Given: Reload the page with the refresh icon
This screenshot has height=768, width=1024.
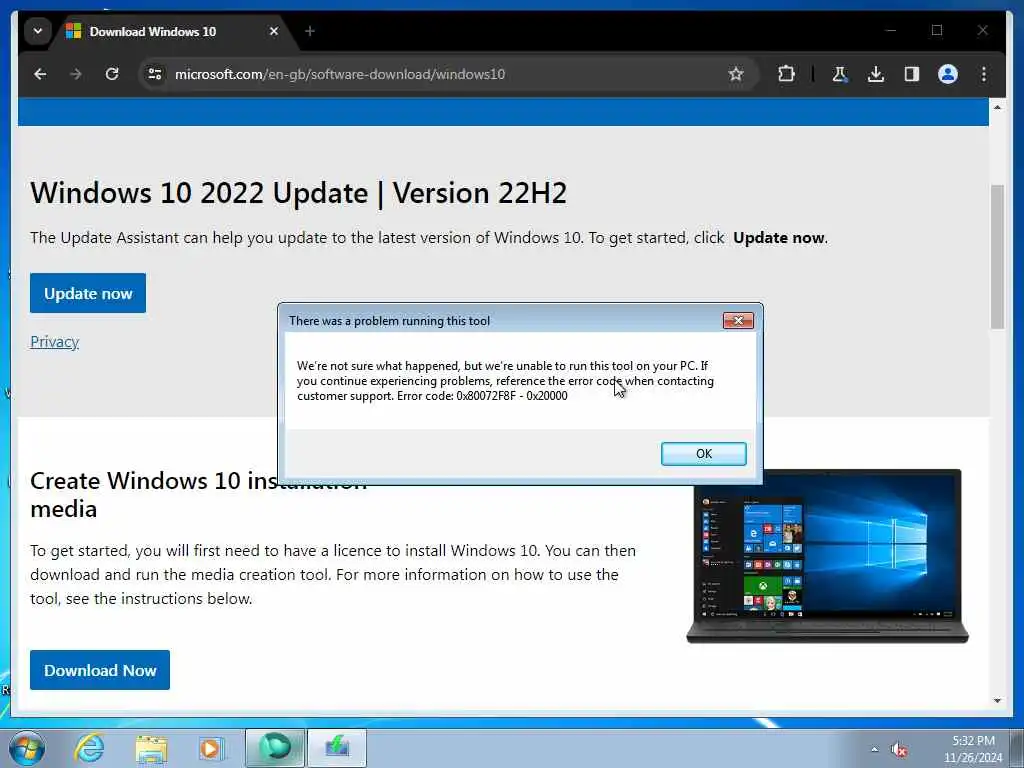Looking at the screenshot, I should (x=112, y=74).
